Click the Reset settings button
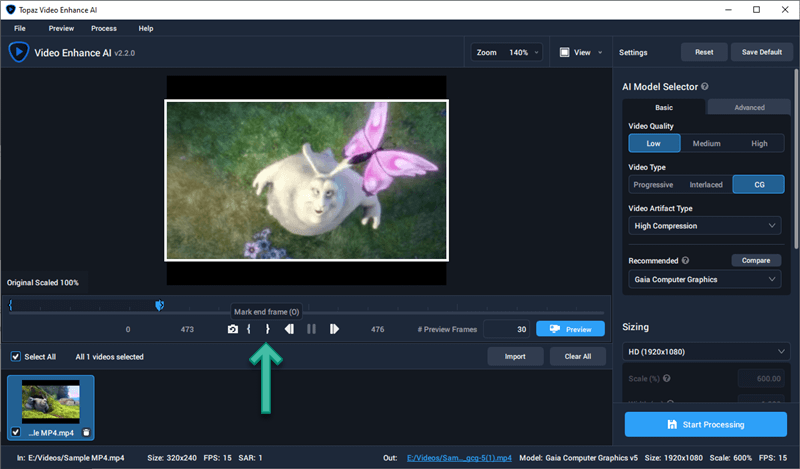Image resolution: width=800 pixels, height=469 pixels. click(704, 52)
